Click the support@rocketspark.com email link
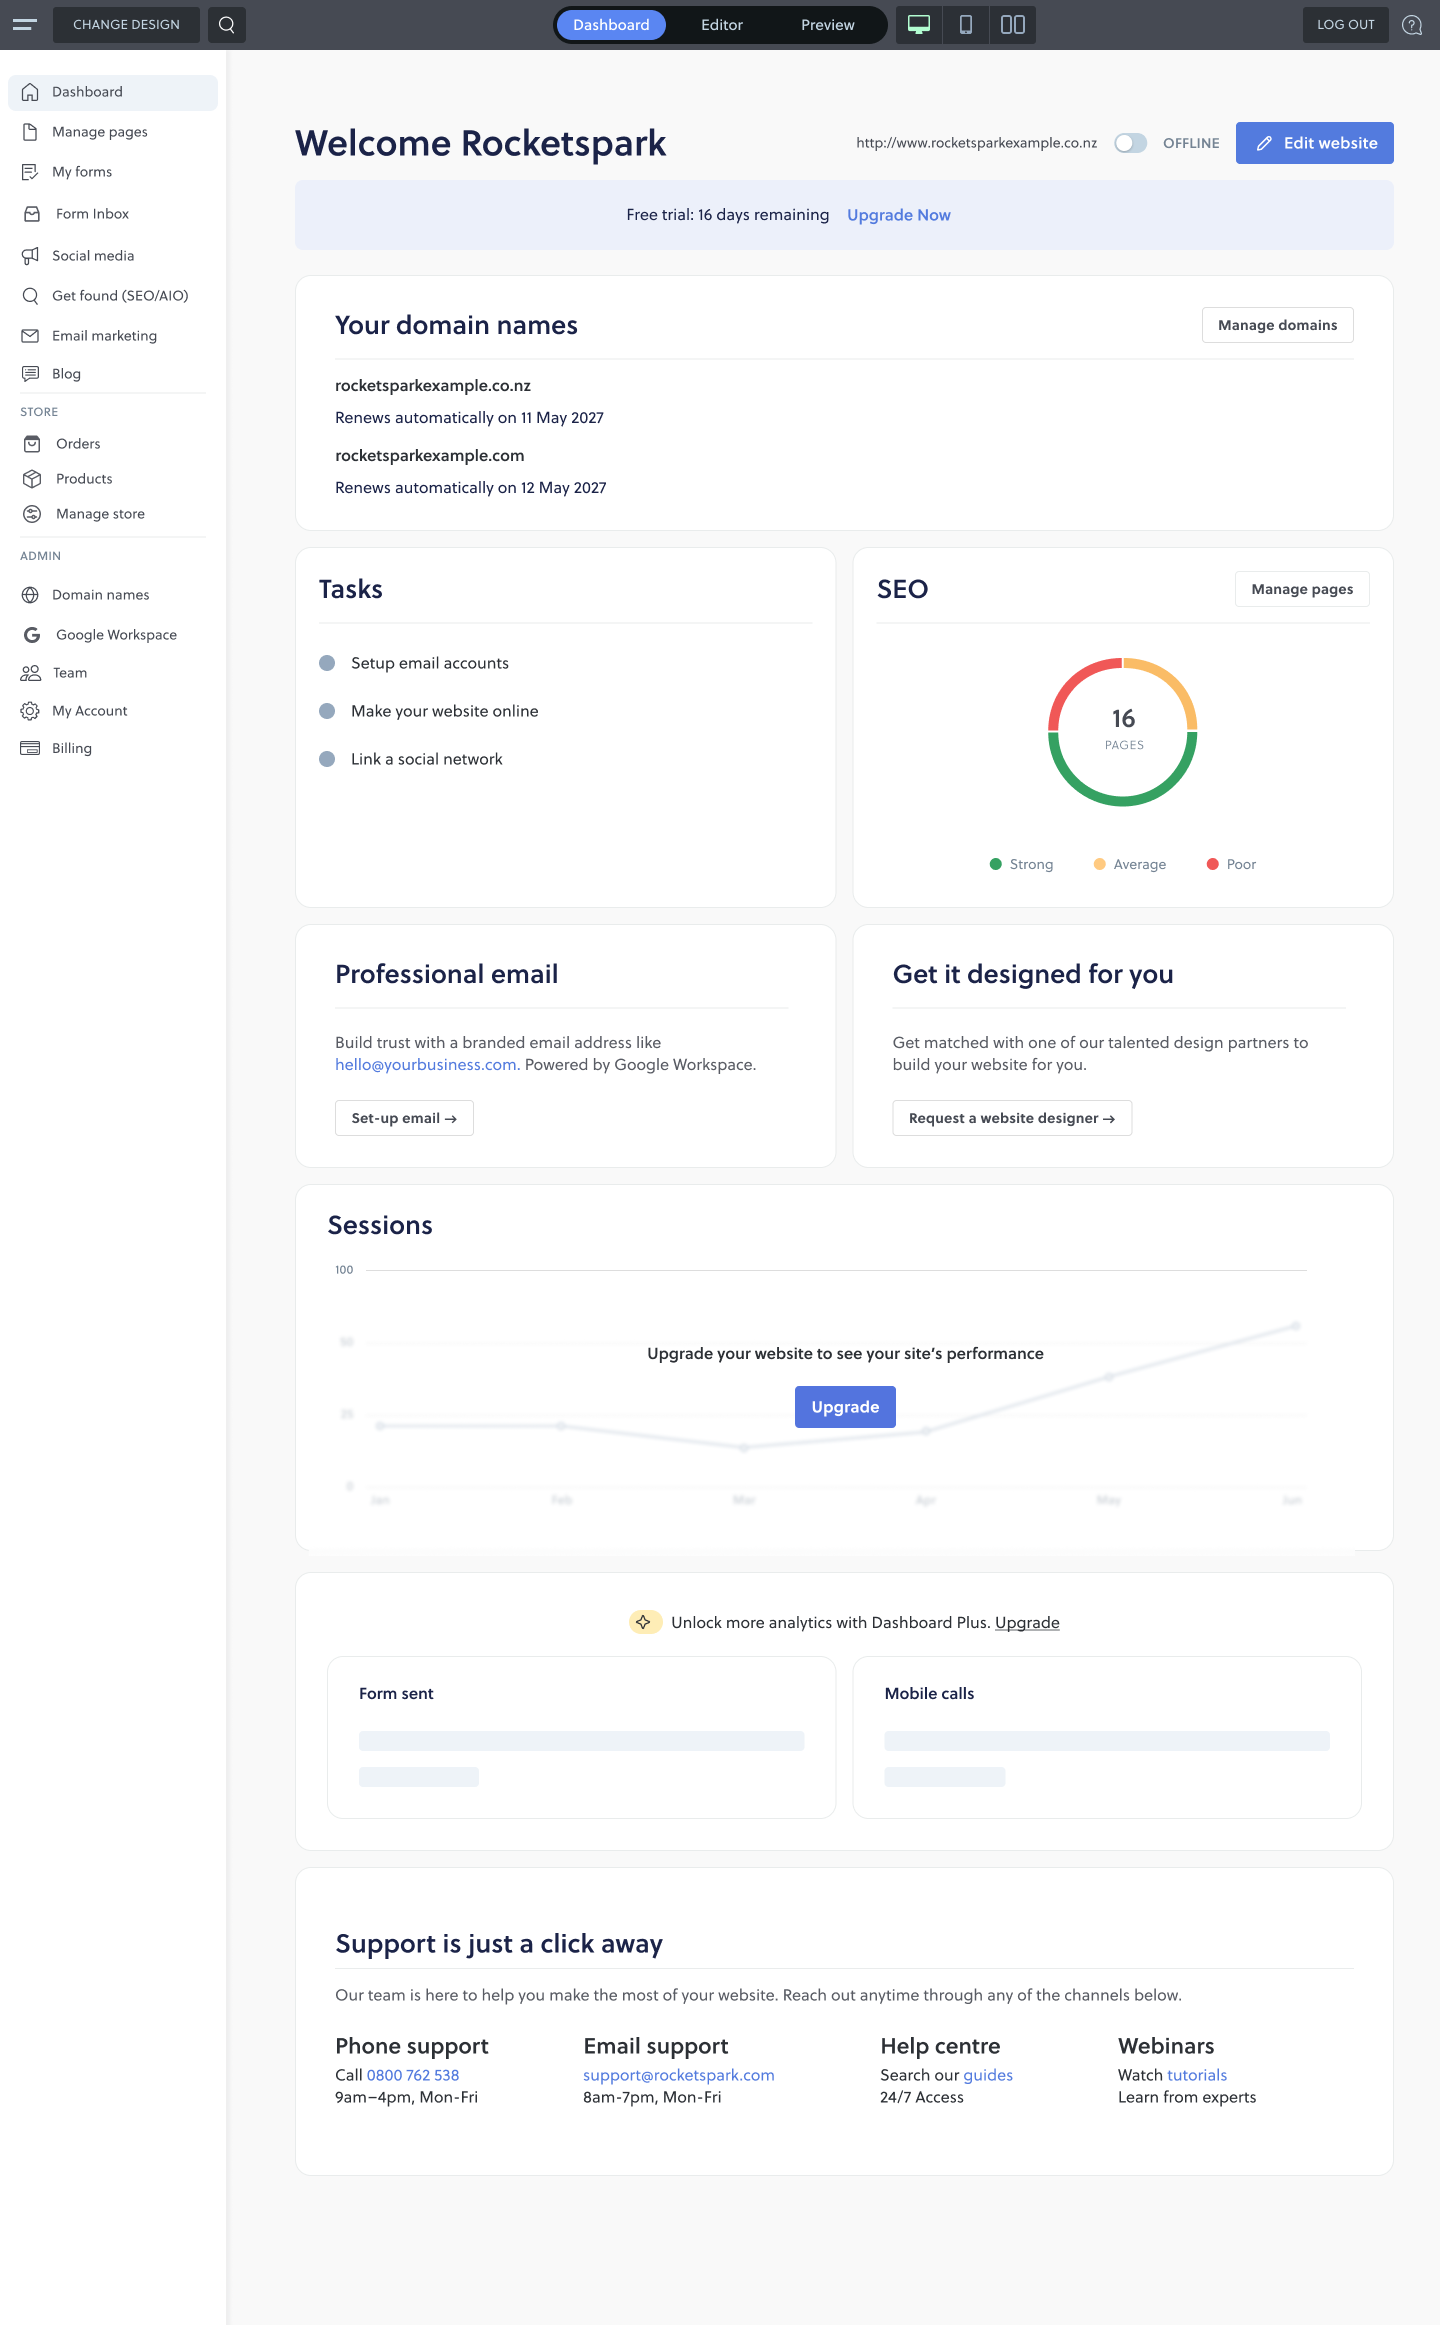Viewport: 1440px width, 2325px height. pyautogui.click(x=679, y=2075)
